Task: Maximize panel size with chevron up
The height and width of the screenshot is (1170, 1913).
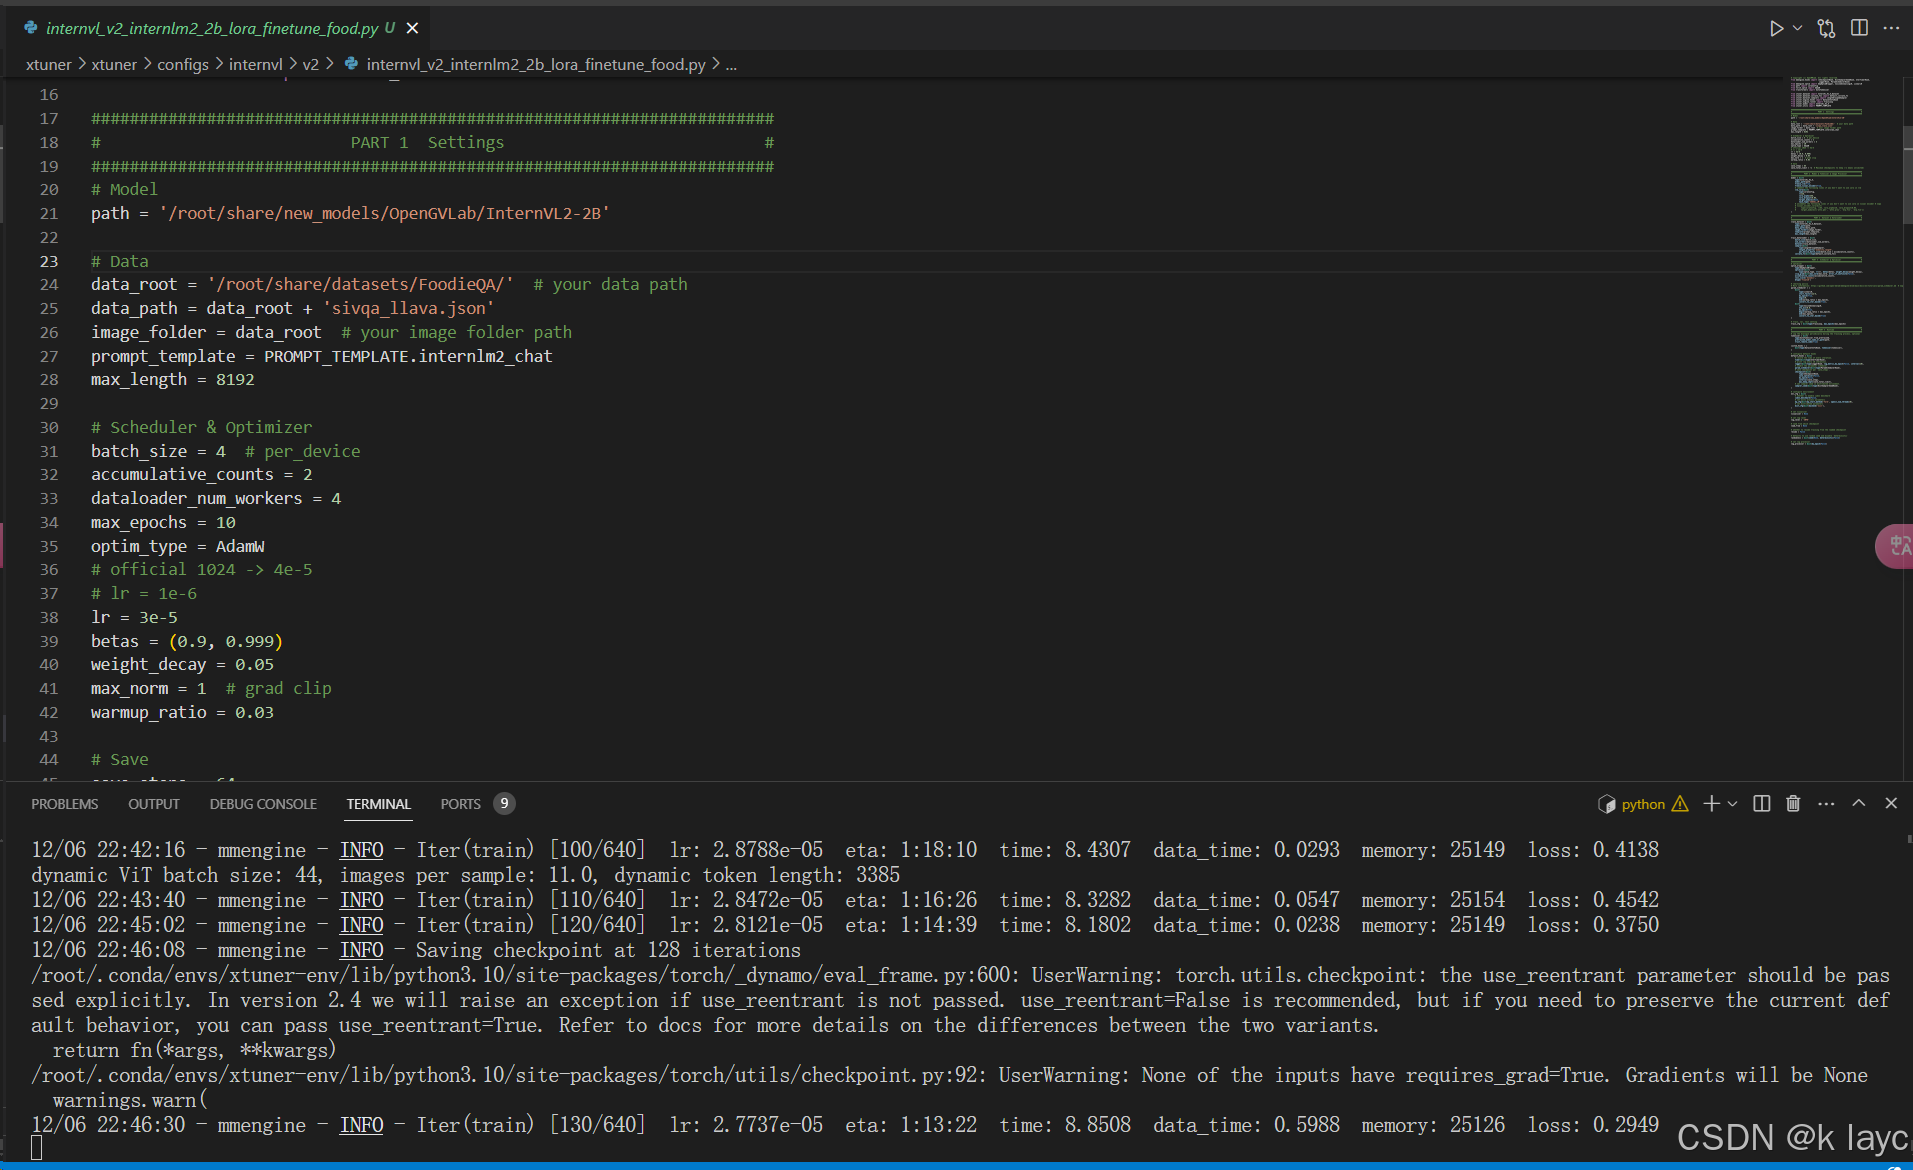Action: tap(1859, 804)
